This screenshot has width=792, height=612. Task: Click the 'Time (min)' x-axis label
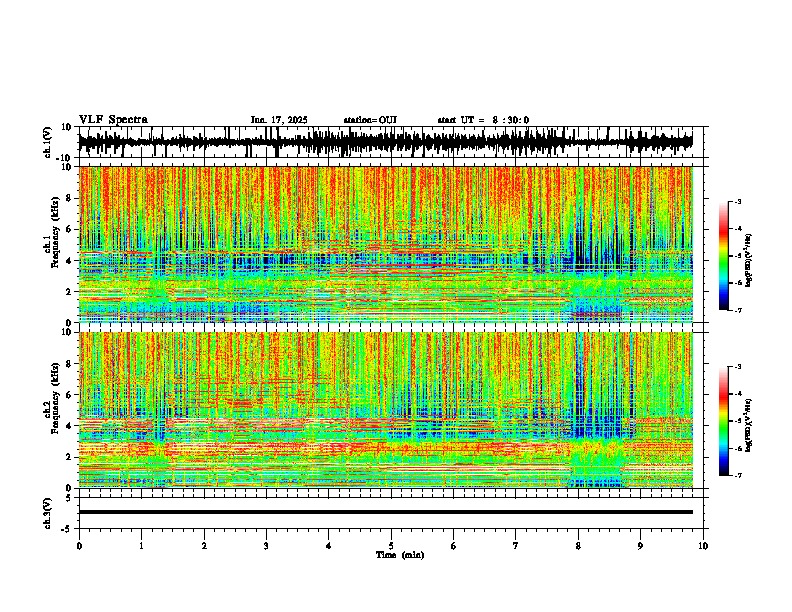400,555
